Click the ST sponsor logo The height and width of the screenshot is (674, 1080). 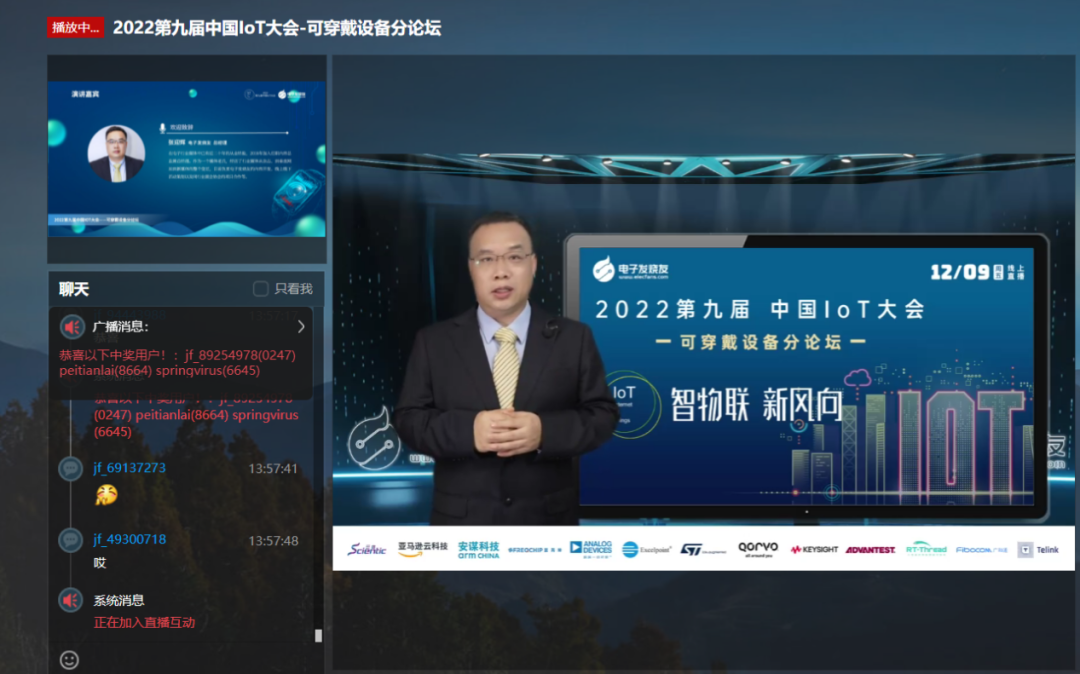[703, 549]
